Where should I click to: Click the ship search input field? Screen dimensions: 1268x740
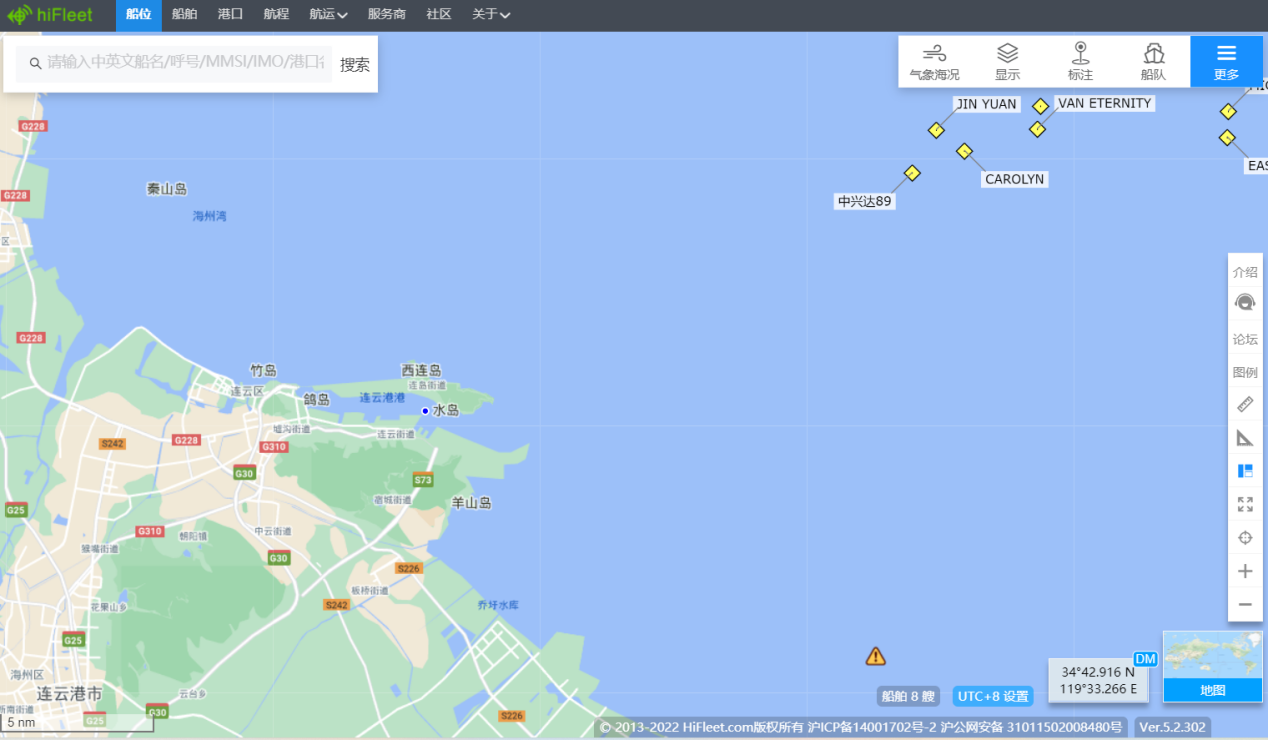point(174,63)
